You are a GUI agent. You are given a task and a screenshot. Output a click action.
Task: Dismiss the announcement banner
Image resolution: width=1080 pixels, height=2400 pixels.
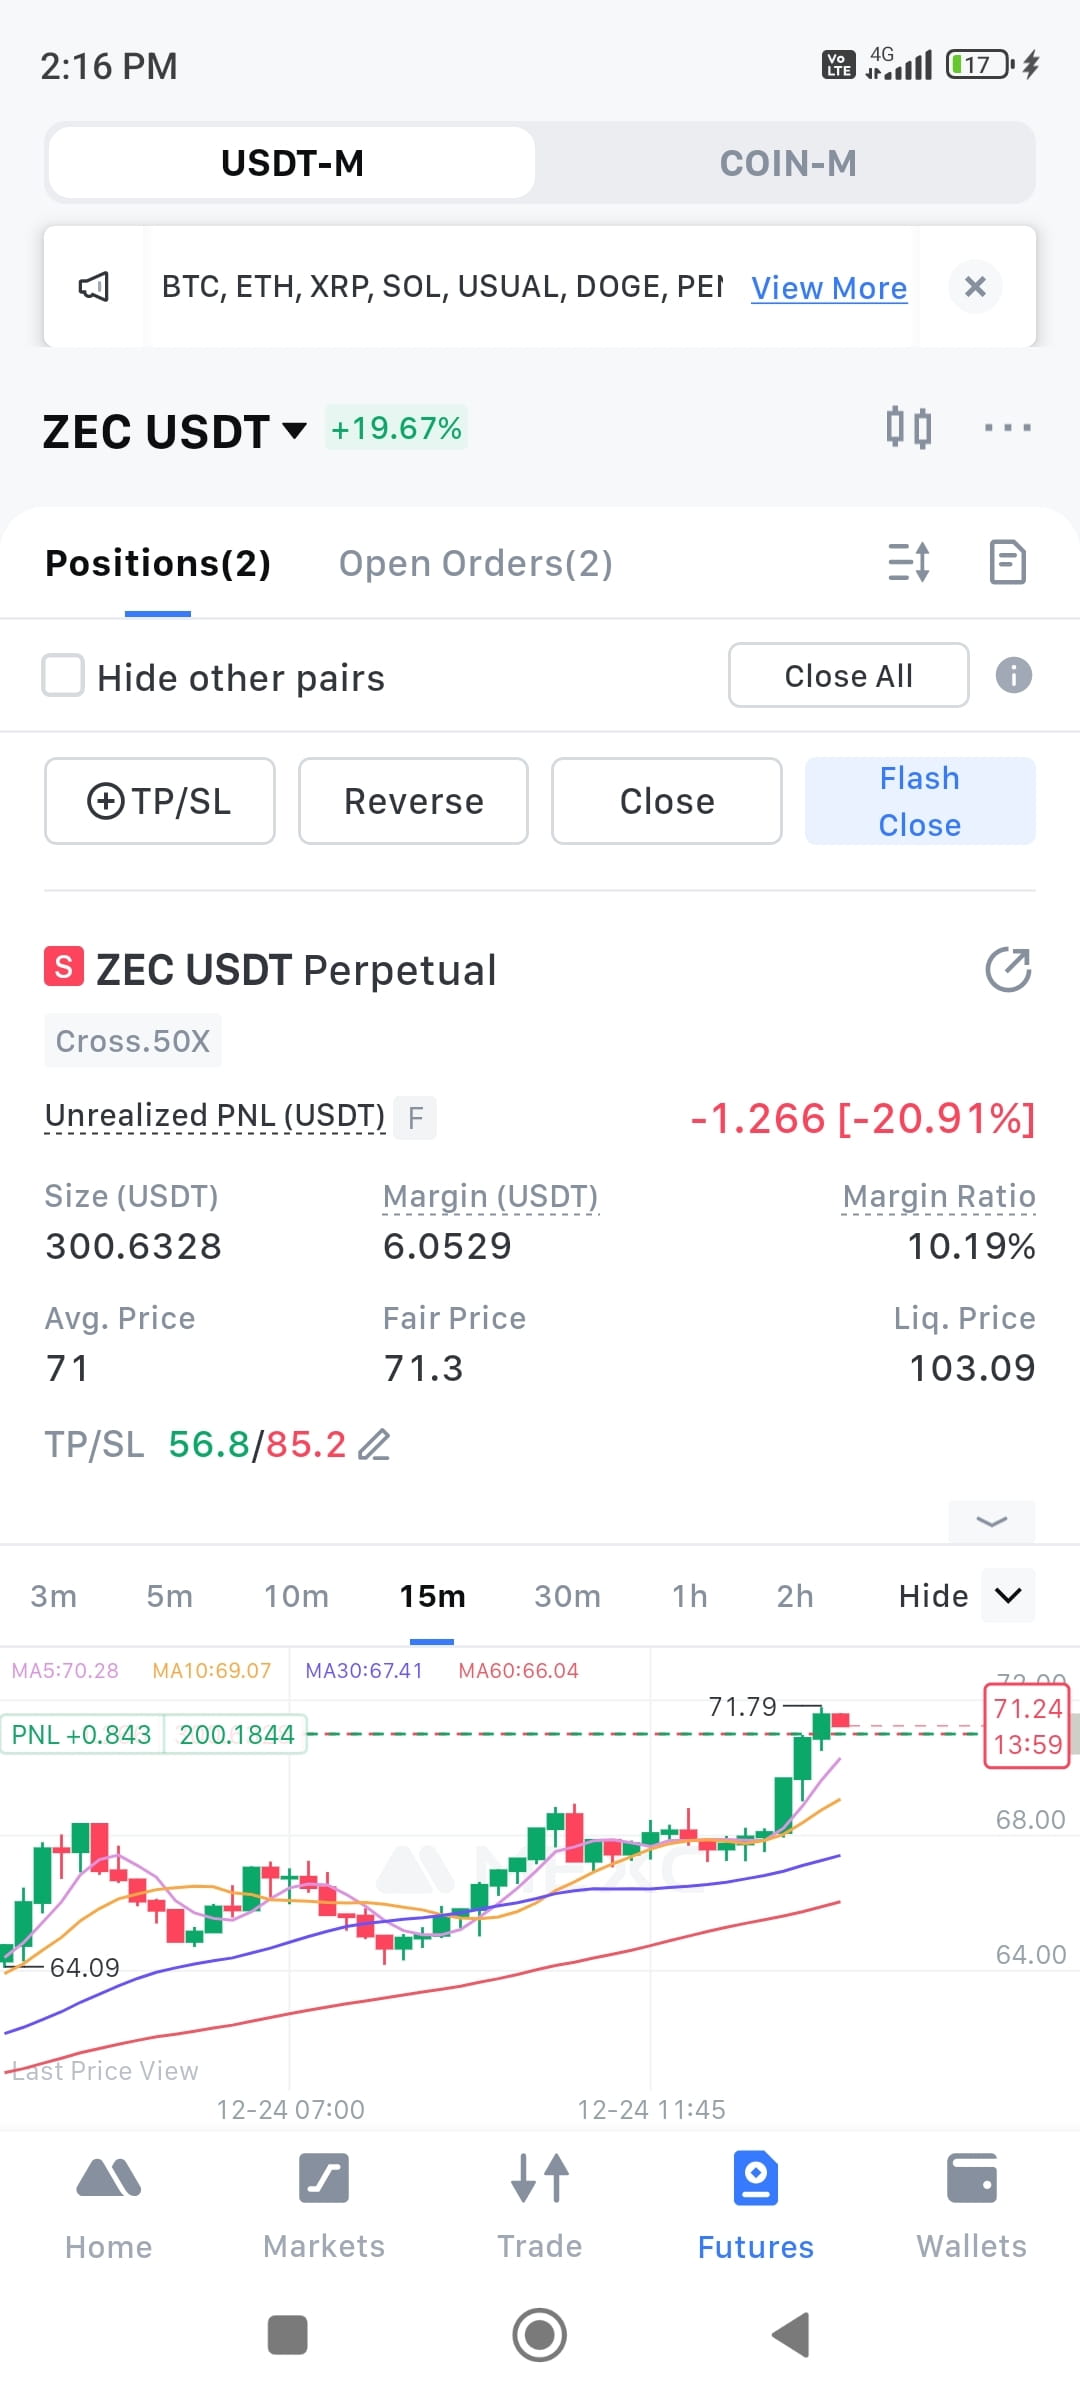pos(975,287)
